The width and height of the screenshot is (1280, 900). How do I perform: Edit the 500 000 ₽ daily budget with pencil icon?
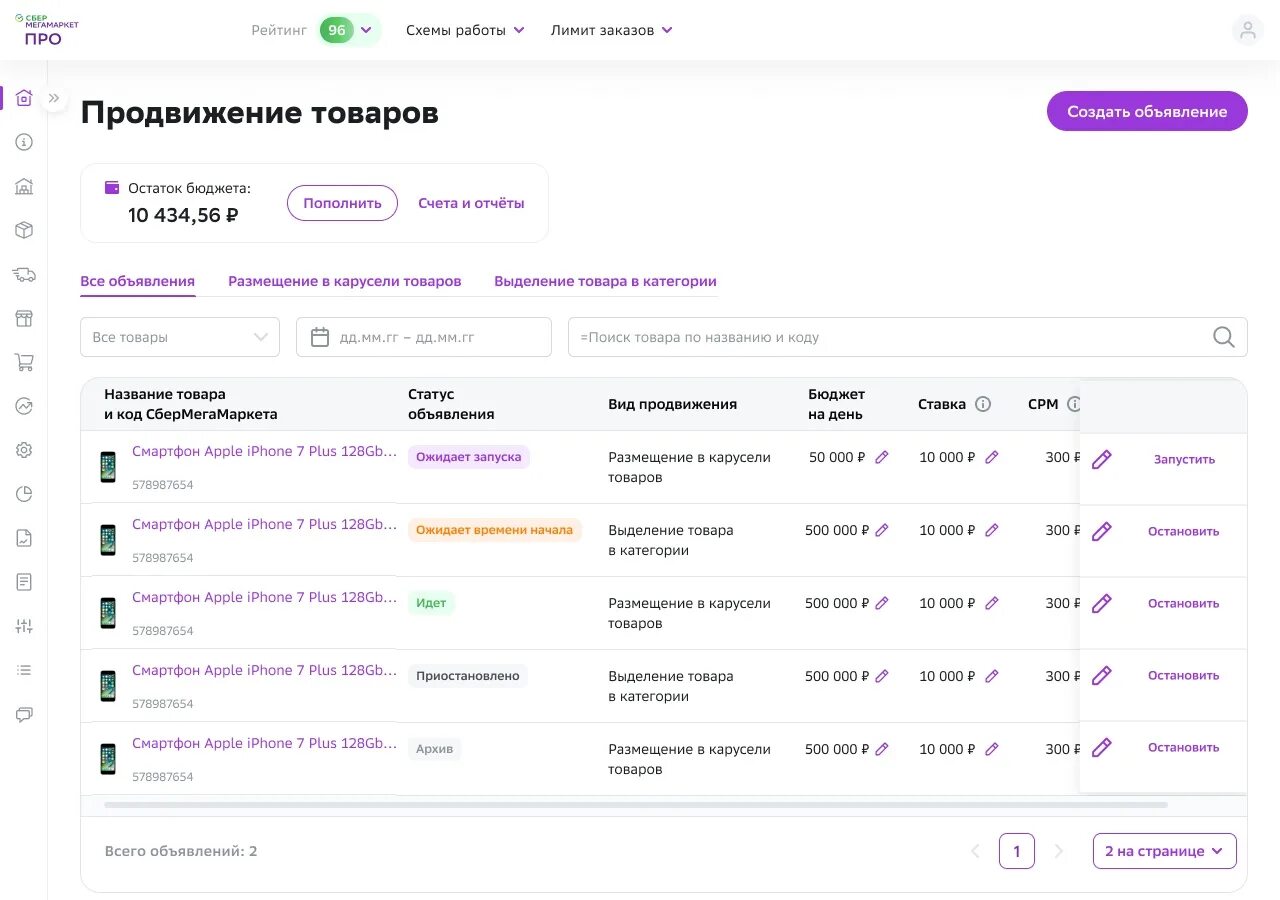[881, 530]
